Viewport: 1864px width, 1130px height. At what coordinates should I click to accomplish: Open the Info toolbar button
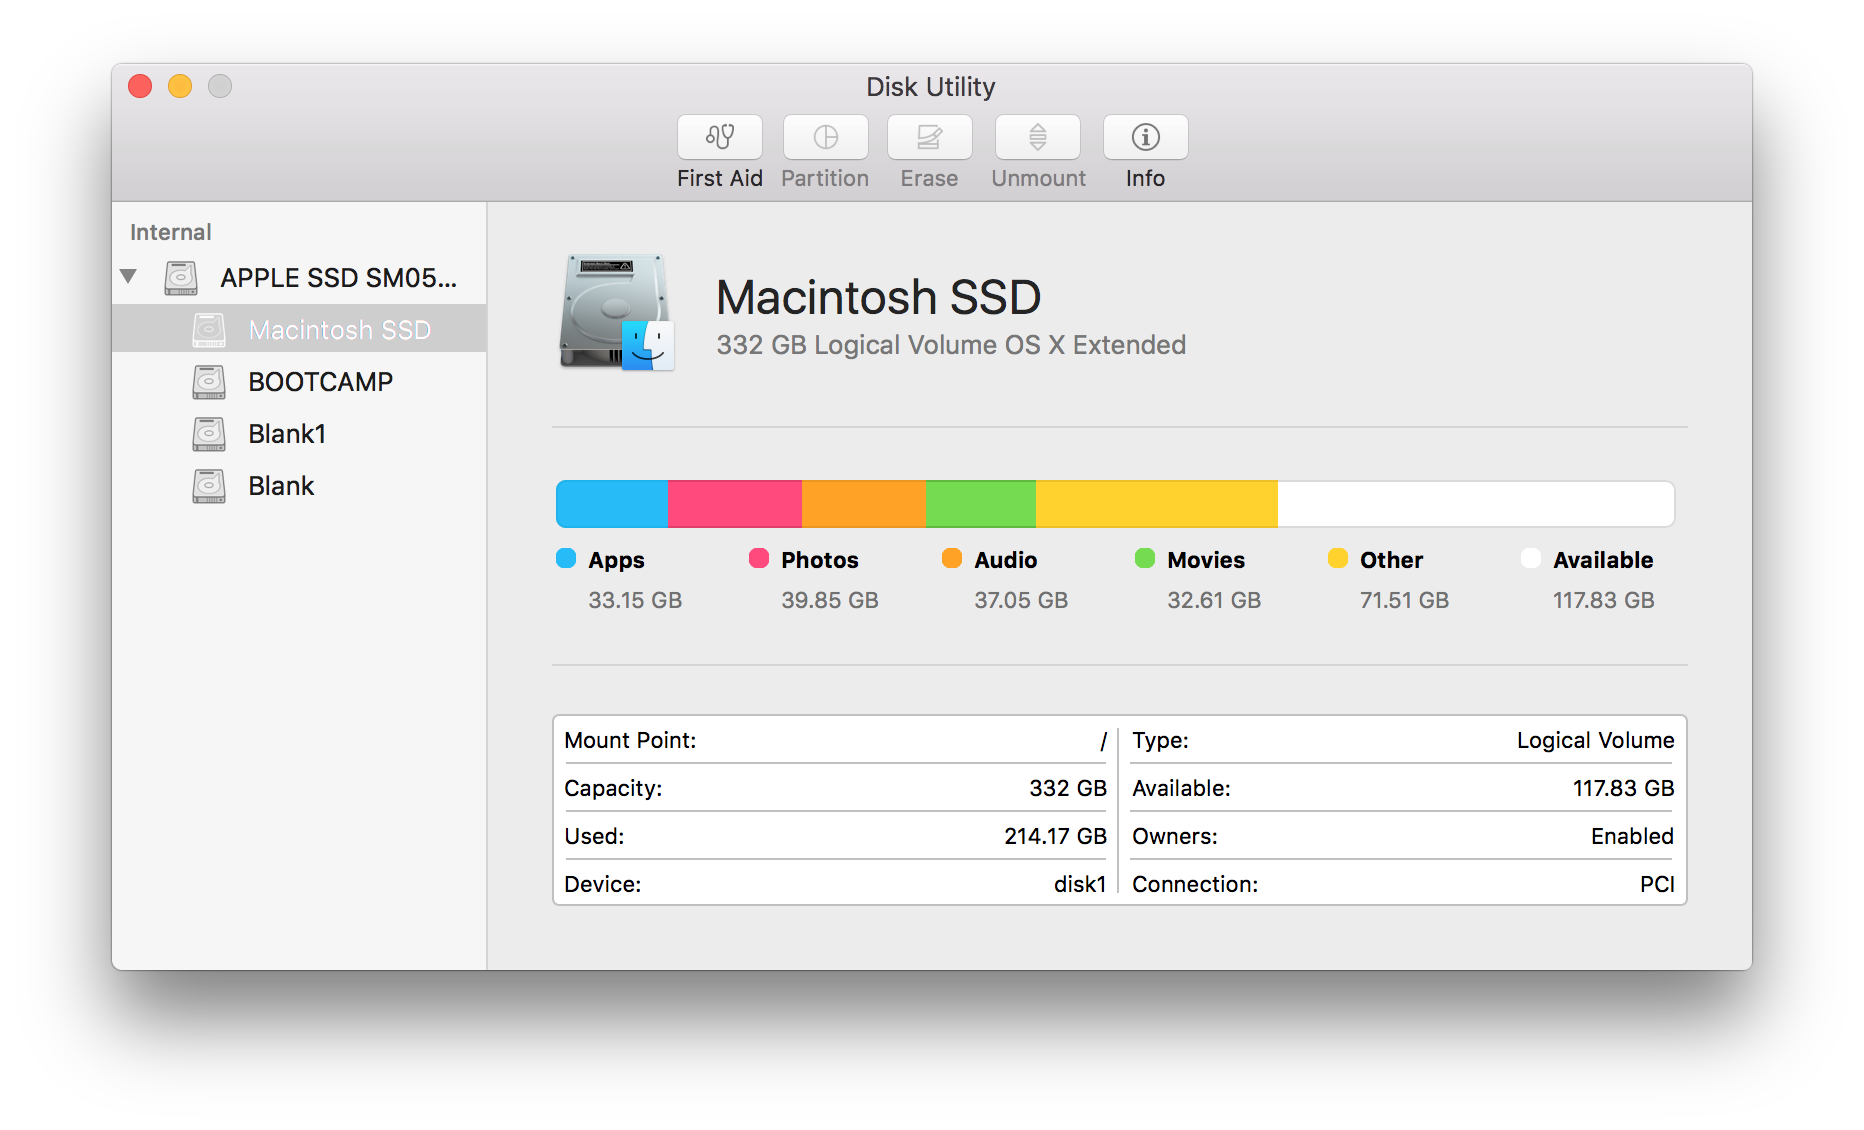1145,137
